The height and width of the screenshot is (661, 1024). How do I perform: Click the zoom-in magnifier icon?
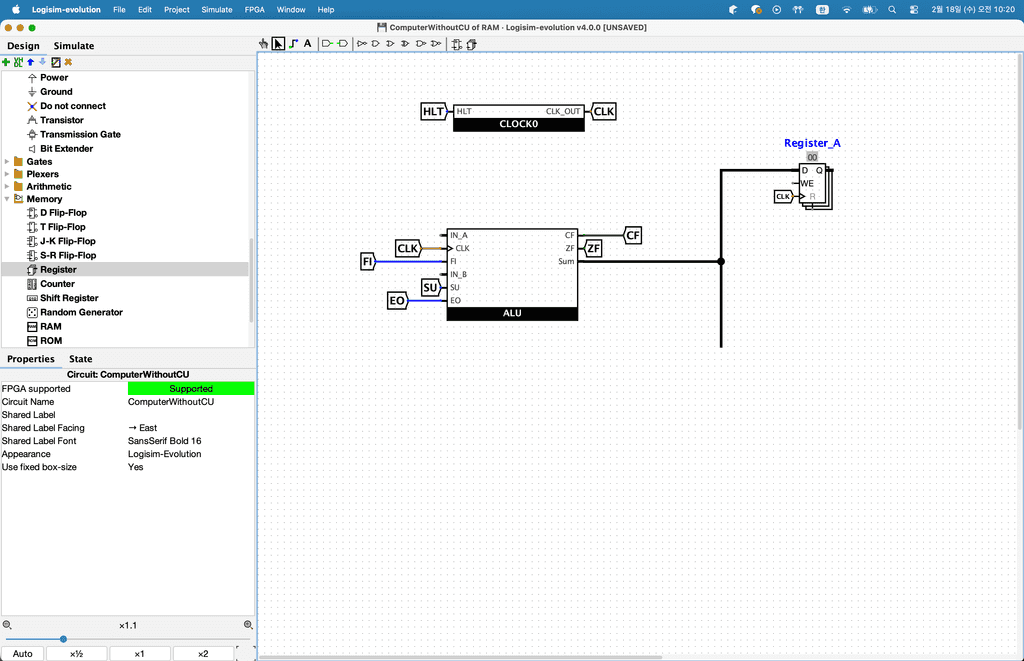pyautogui.click(x=248, y=625)
